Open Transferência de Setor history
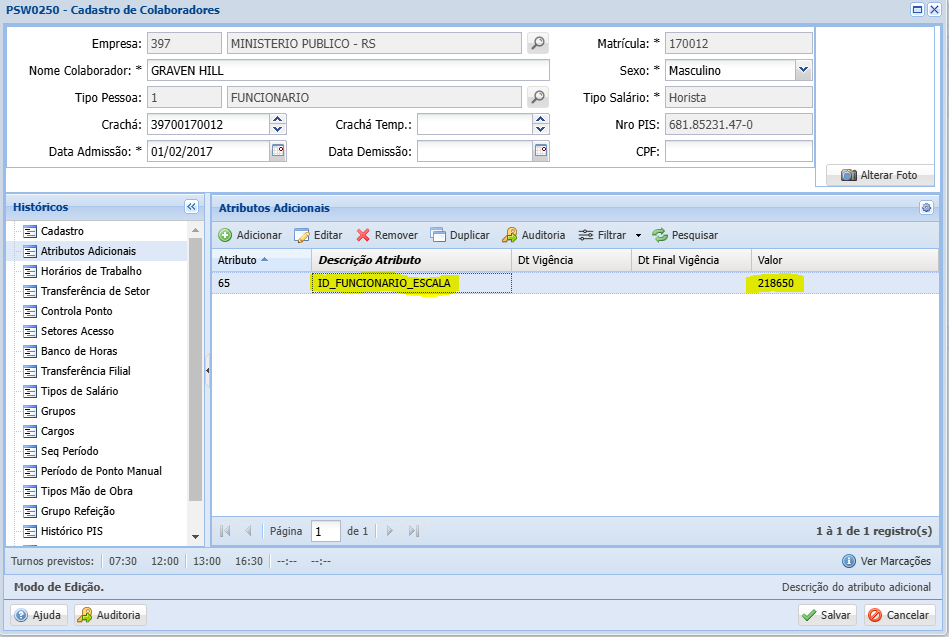This screenshot has width=949, height=637. click(x=95, y=291)
